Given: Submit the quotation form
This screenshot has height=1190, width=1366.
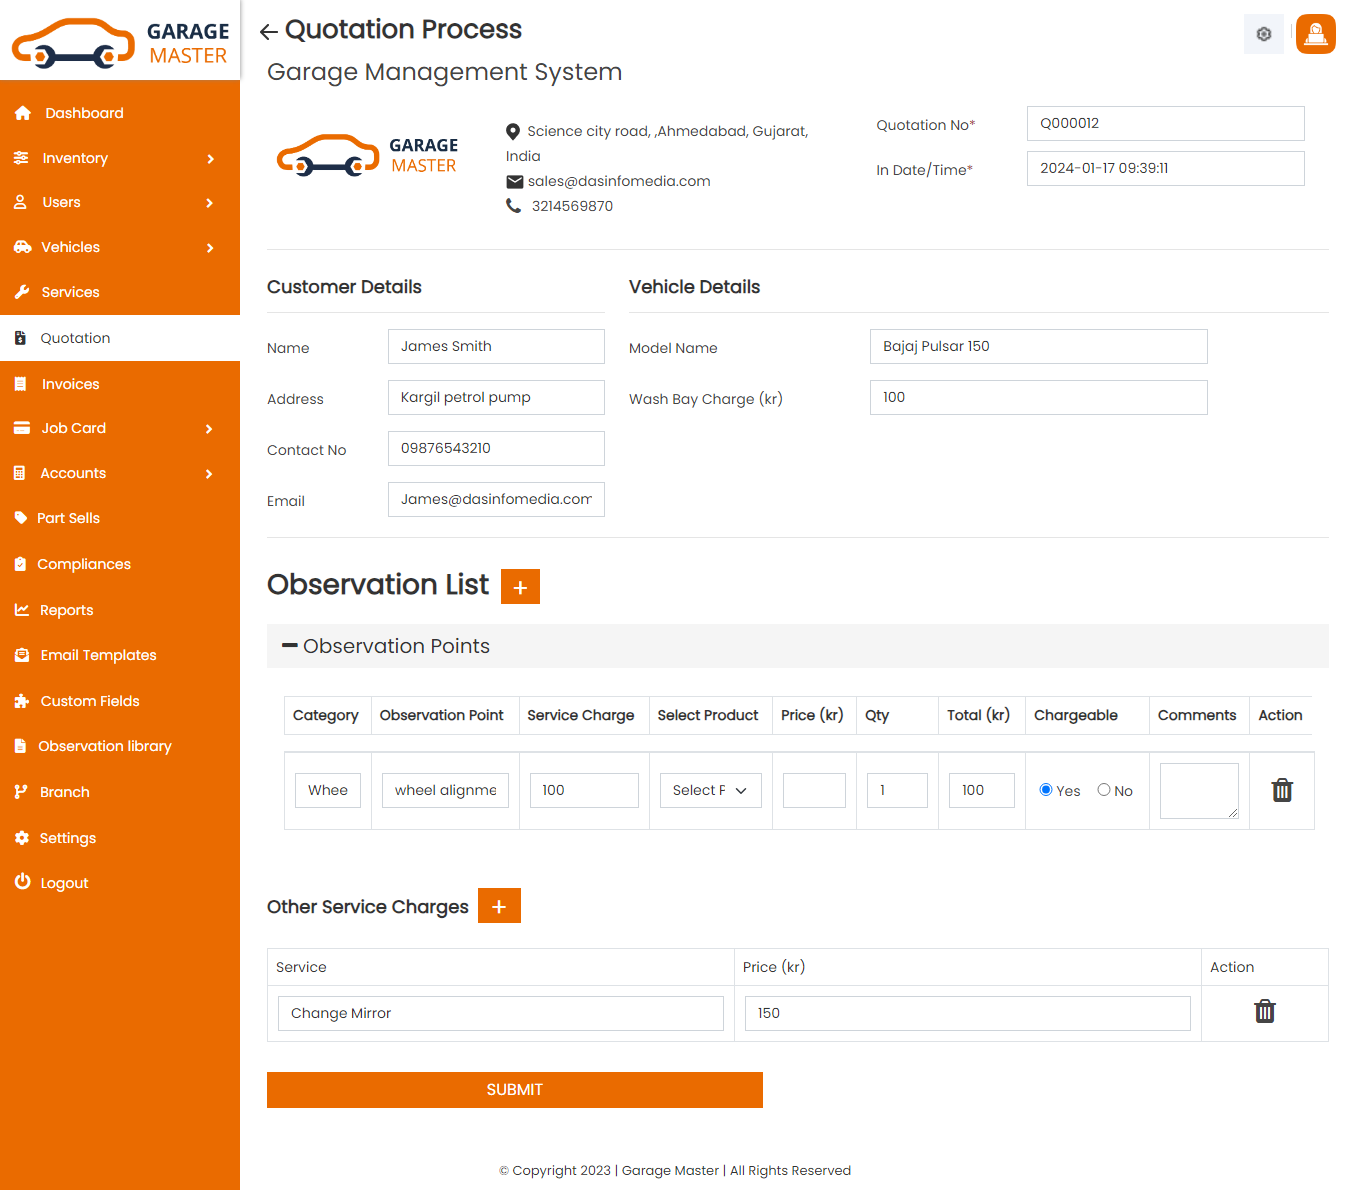Looking at the screenshot, I should click(x=514, y=1090).
